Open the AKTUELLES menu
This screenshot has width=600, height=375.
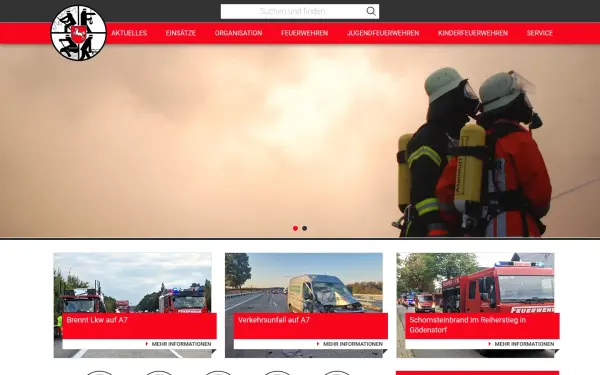[x=129, y=33]
